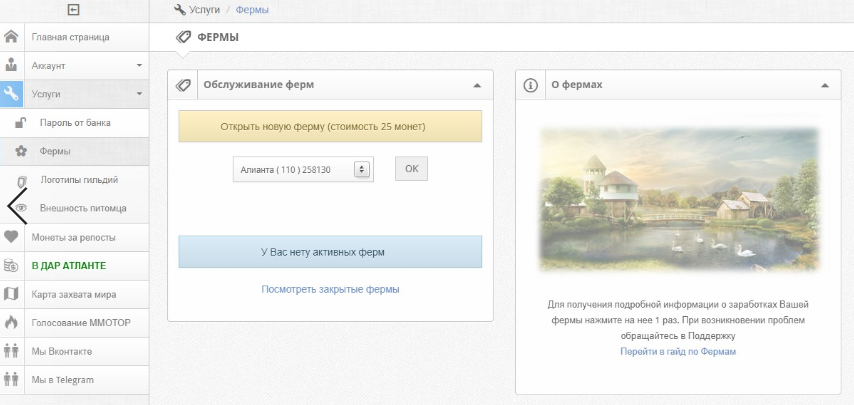Click the coins icon beside В ДАР АТЛАНТЕ
The height and width of the screenshot is (405, 854).
tap(11, 266)
